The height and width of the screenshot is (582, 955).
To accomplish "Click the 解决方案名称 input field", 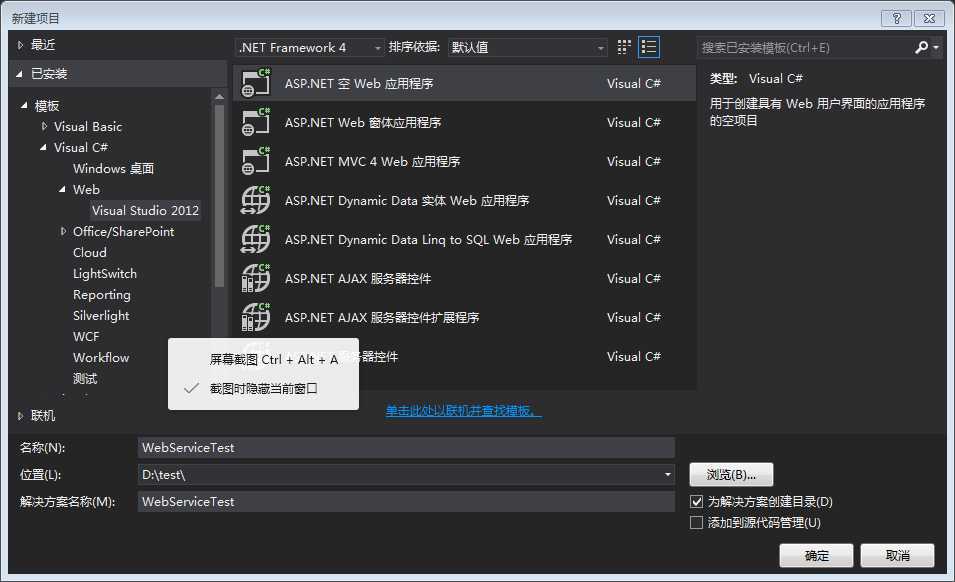I will tap(406, 502).
